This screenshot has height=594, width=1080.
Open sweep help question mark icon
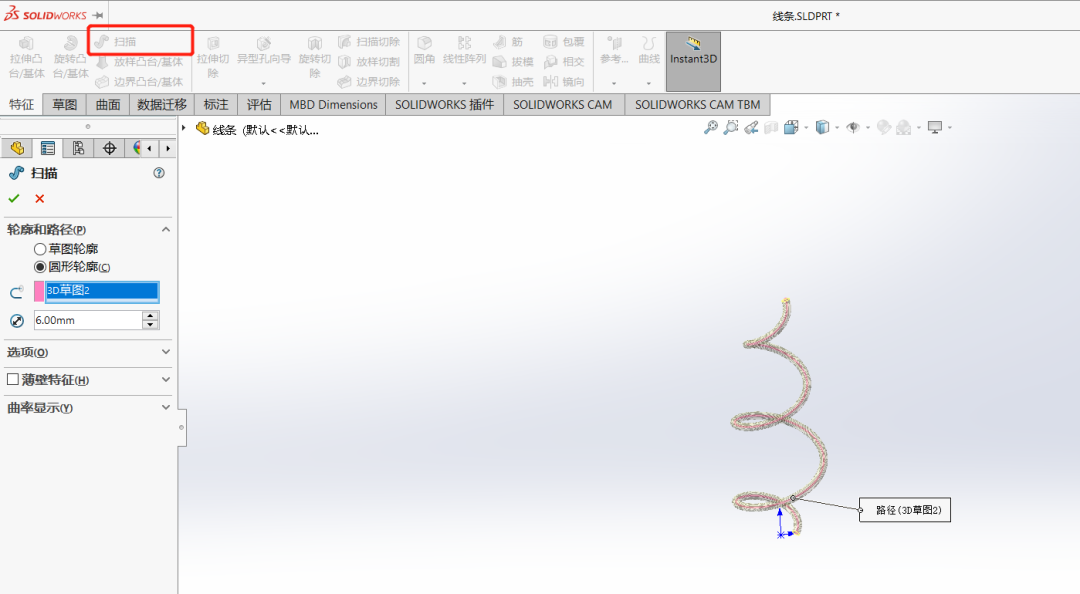click(158, 173)
